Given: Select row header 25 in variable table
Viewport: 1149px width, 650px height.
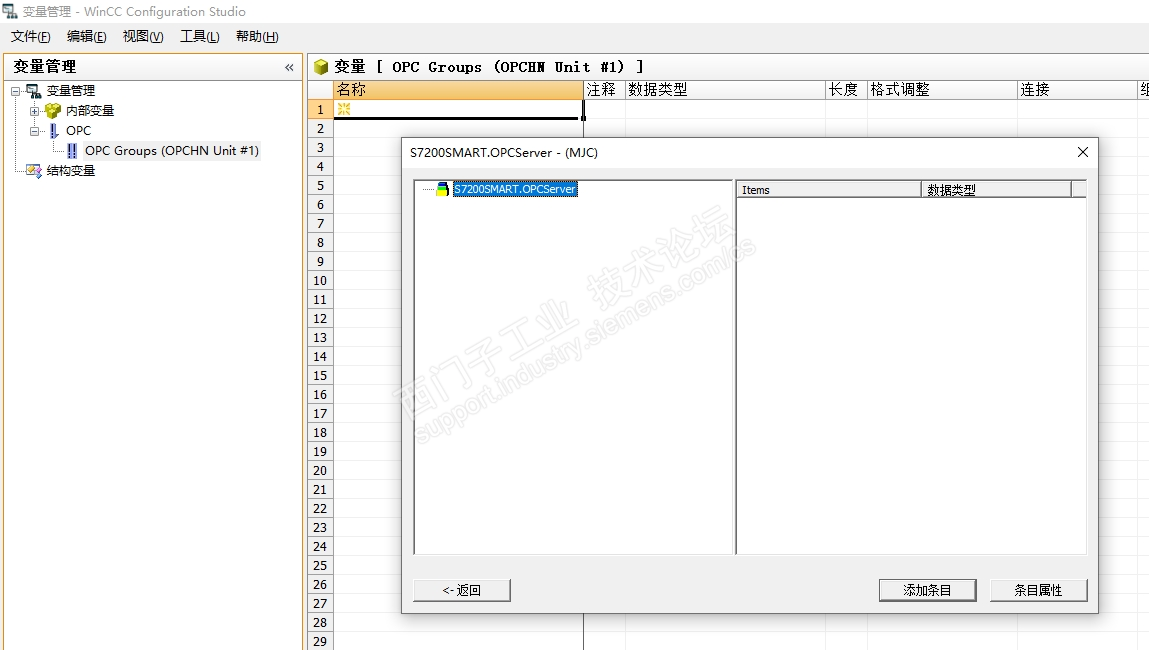Looking at the screenshot, I should tap(320, 565).
